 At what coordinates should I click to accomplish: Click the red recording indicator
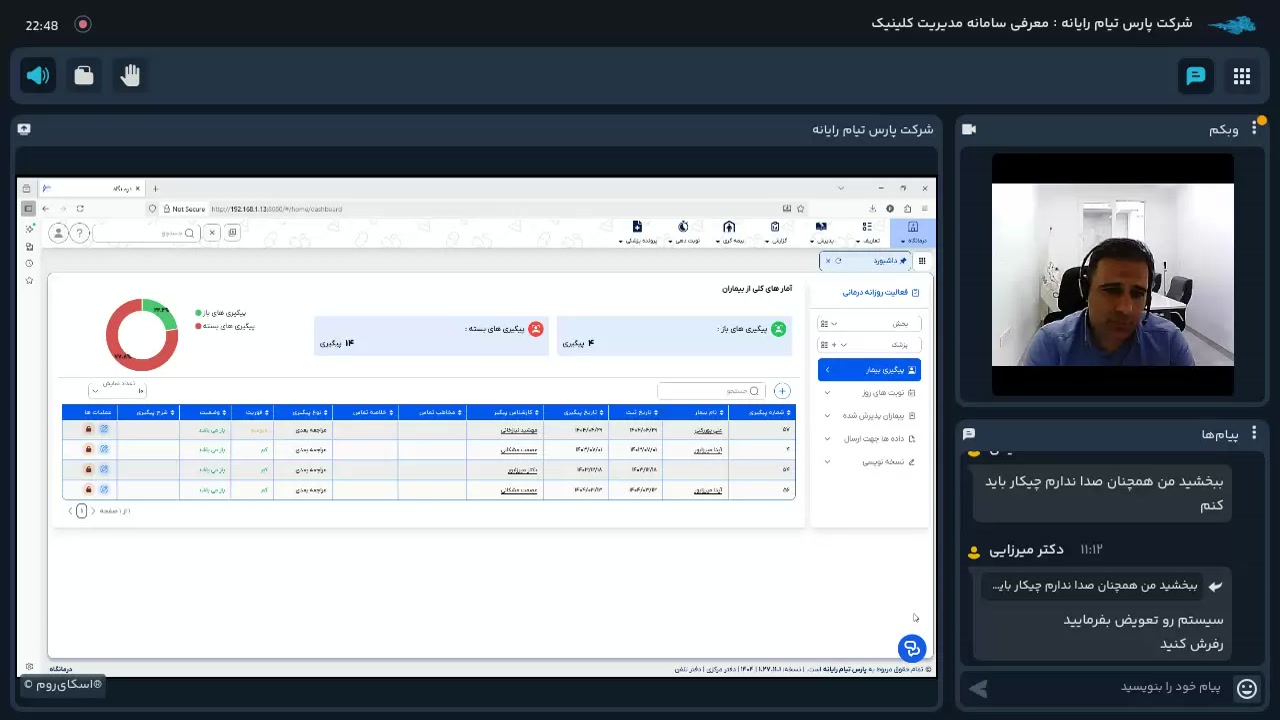coord(83,24)
